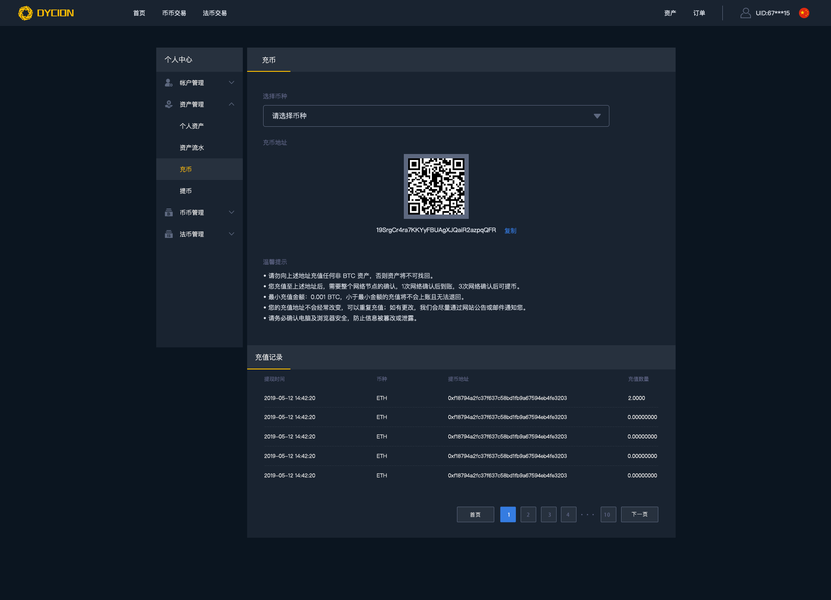
Task: Click the deposit address QR code
Action: pyautogui.click(x=436, y=186)
